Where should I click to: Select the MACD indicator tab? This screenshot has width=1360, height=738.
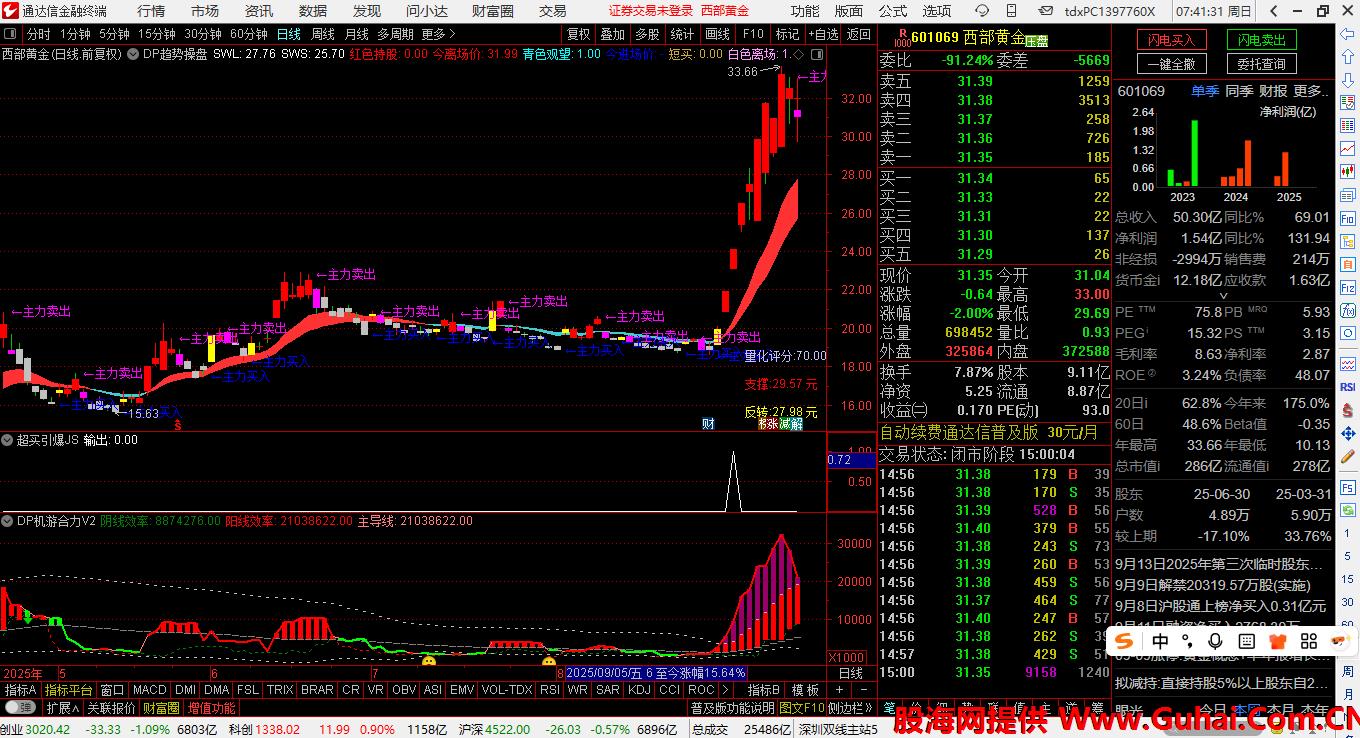[149, 689]
